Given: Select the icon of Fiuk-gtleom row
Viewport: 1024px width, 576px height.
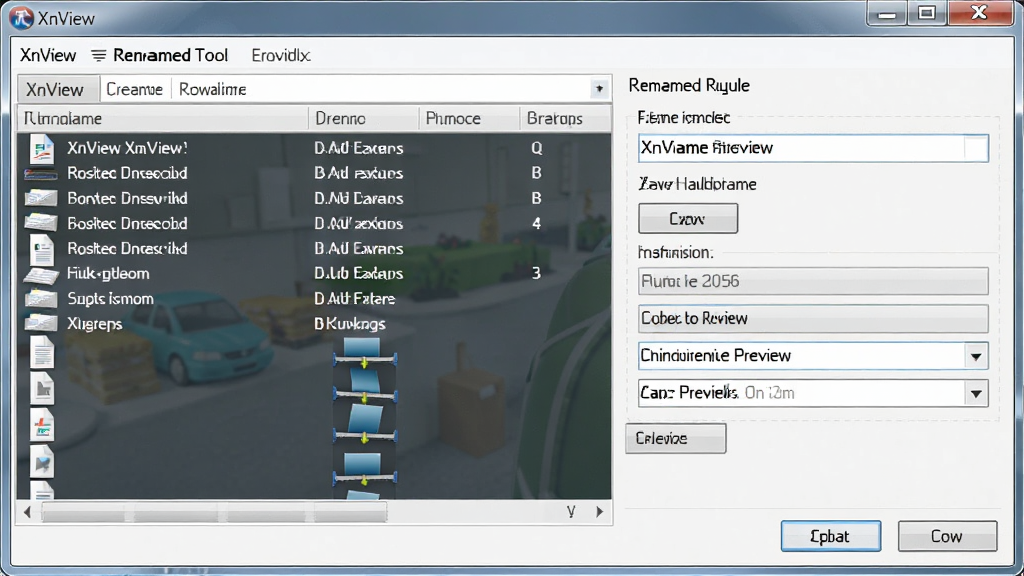Looking at the screenshot, I should coord(40,275).
